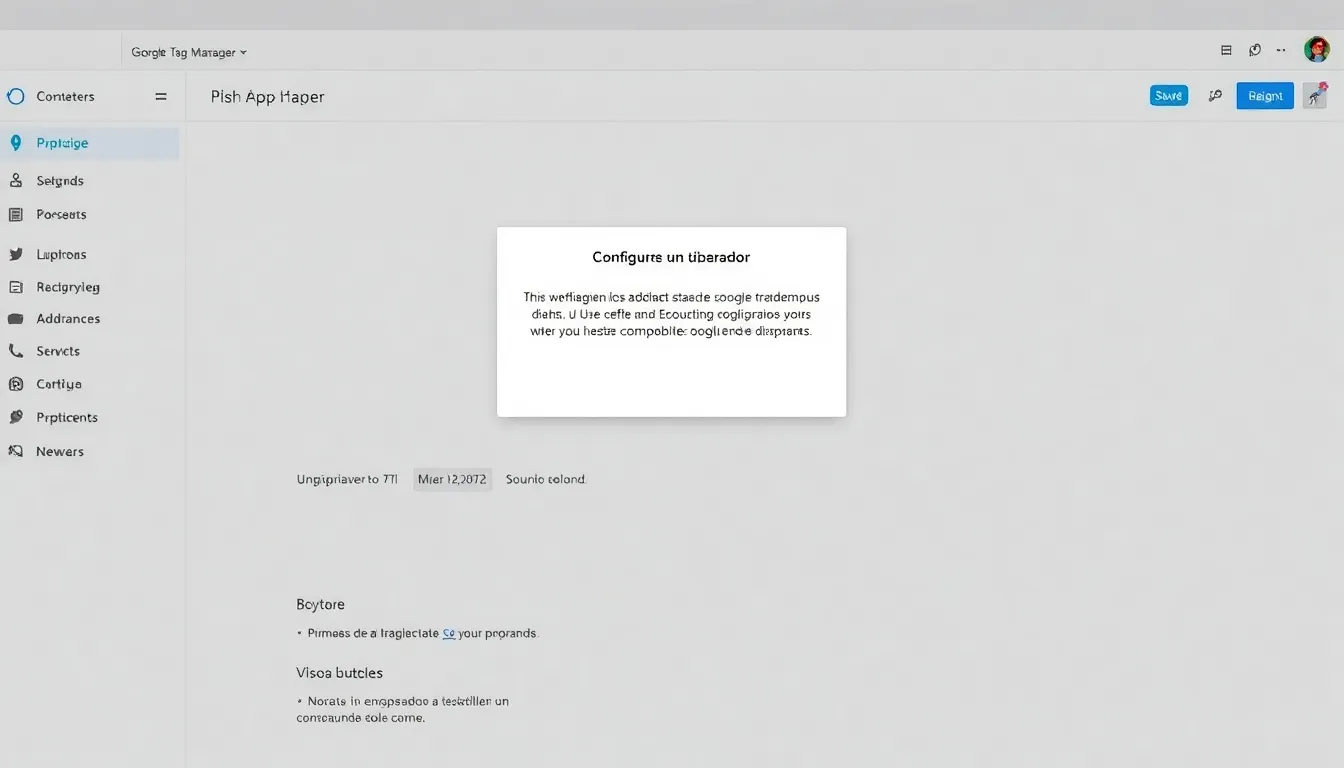
Task: Select the location pin icon for Prptaige
Action: (x=15, y=142)
